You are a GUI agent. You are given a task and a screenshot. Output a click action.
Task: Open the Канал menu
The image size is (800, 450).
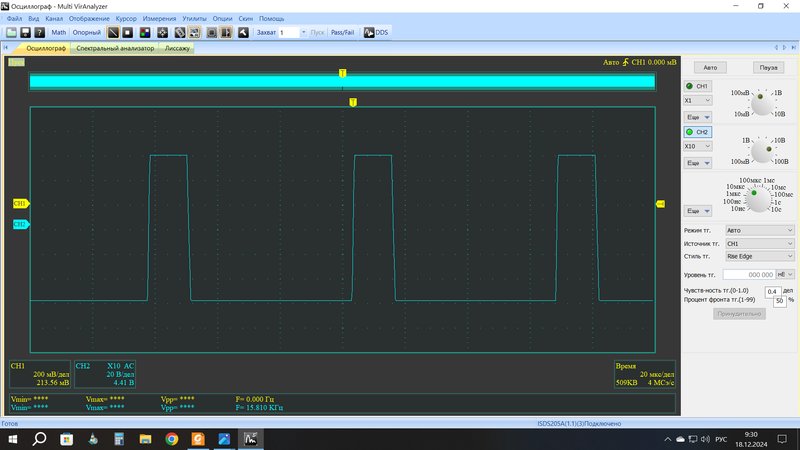(x=54, y=18)
